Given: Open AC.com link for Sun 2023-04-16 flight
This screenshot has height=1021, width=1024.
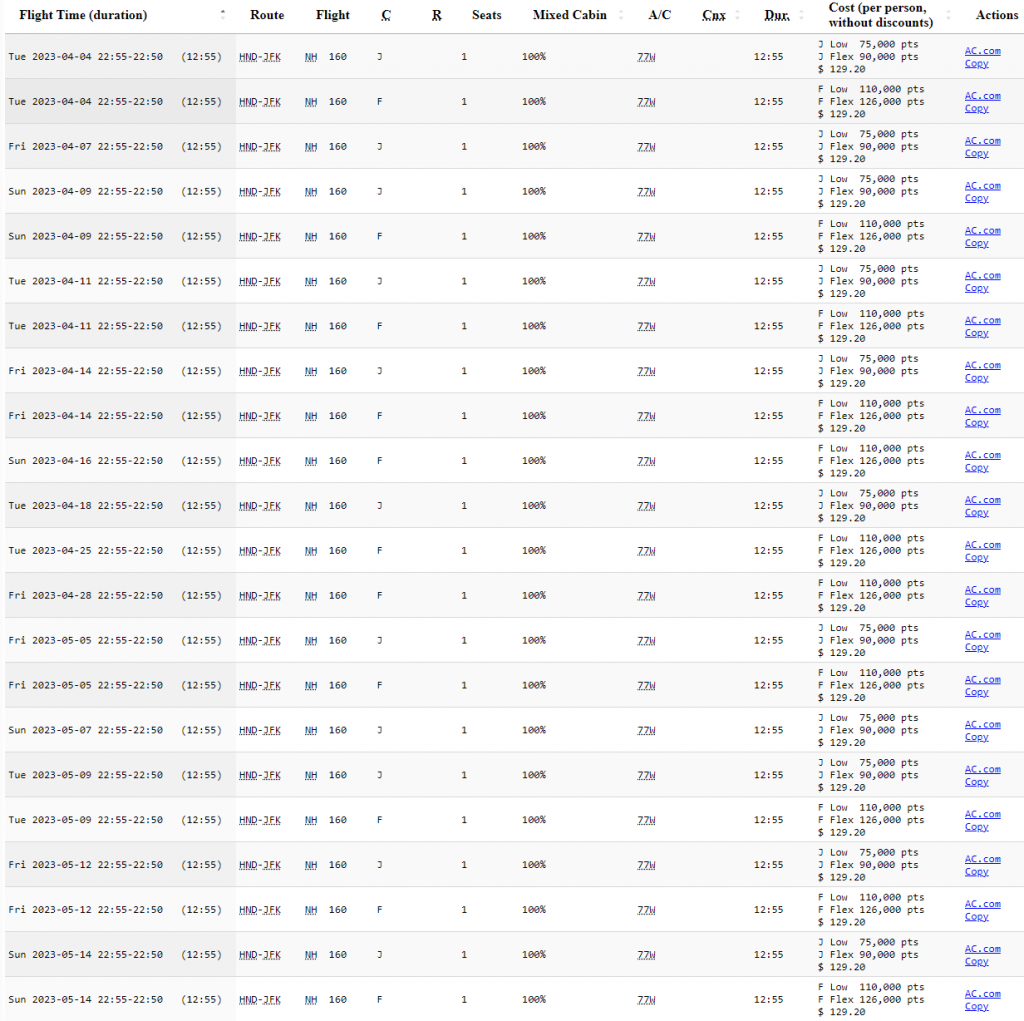Looking at the screenshot, I should 982,455.
